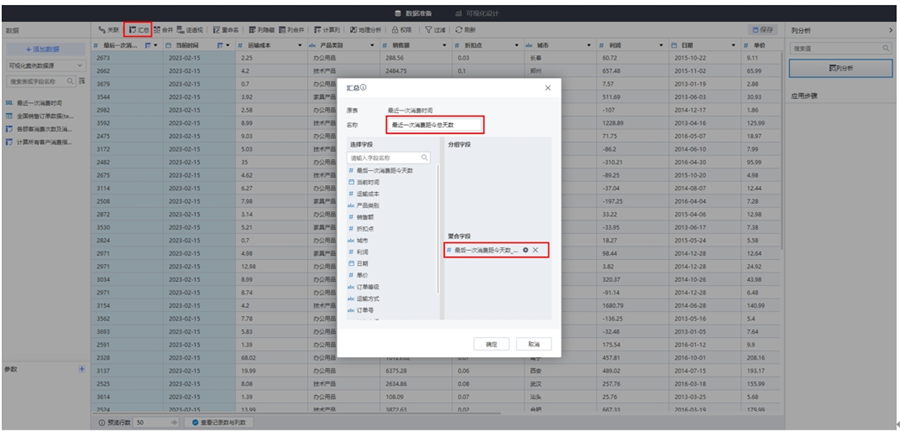Collapse the 列分析 panel using chevron
This screenshot has height=431, width=900.
pos(891,31)
